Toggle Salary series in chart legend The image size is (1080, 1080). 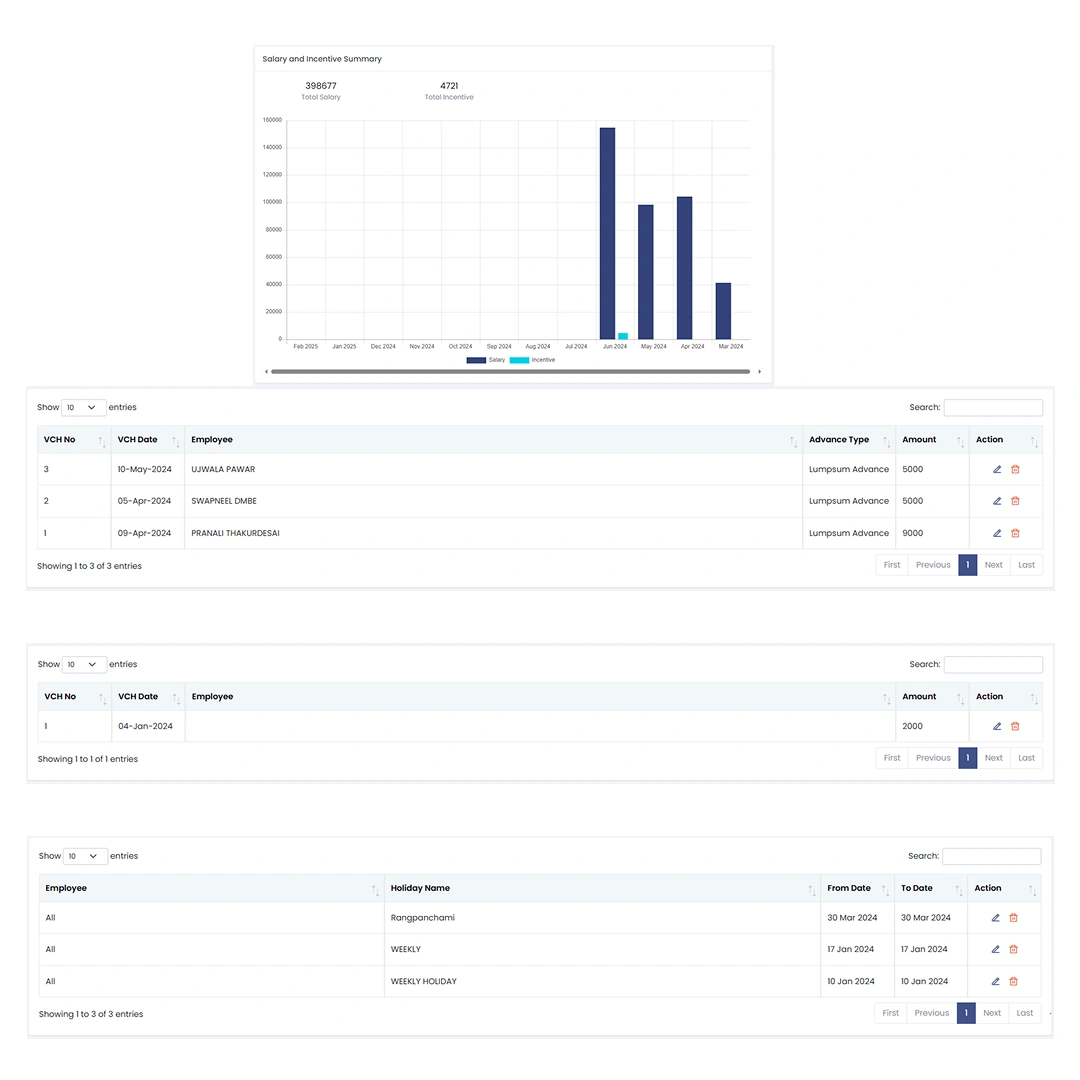[486, 360]
